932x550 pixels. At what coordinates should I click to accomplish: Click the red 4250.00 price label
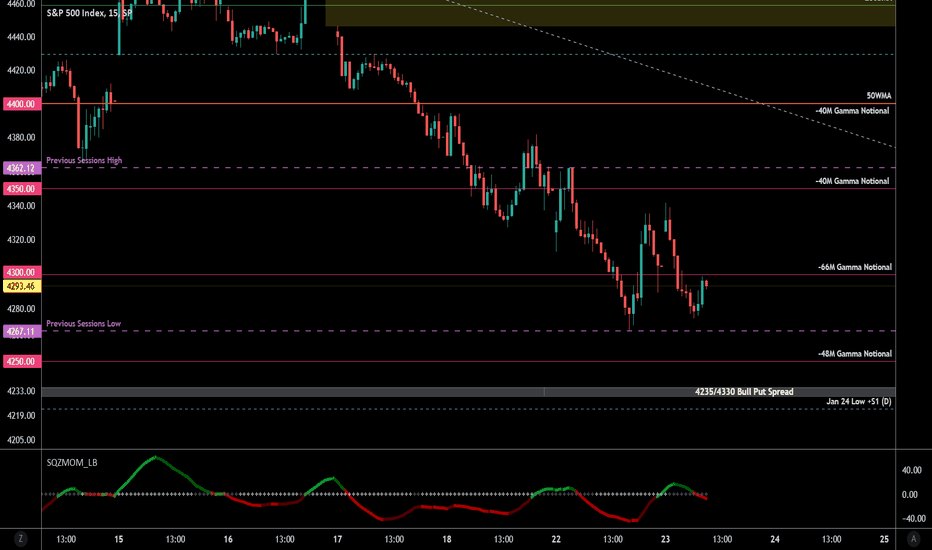tap(22, 362)
